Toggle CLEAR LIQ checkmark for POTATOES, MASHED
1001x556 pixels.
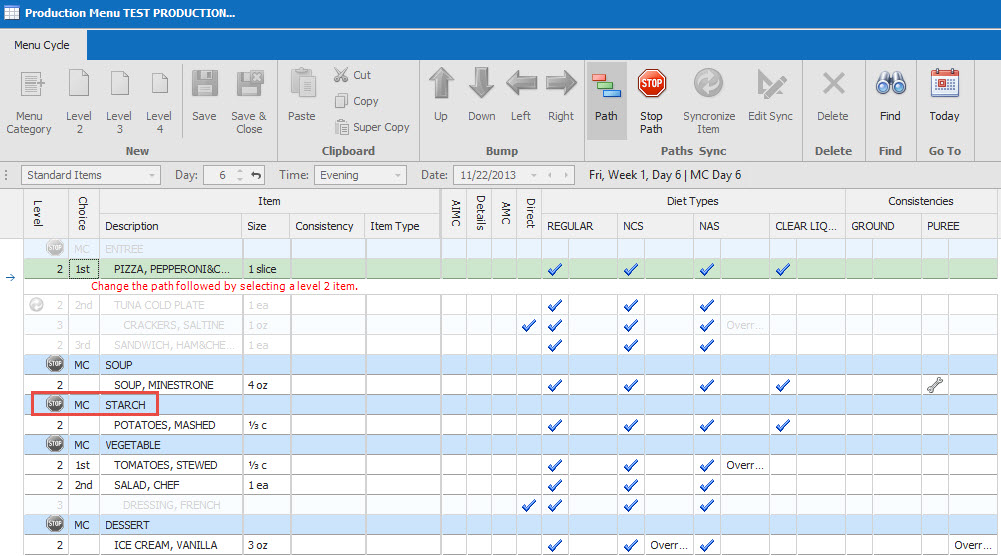coord(783,425)
